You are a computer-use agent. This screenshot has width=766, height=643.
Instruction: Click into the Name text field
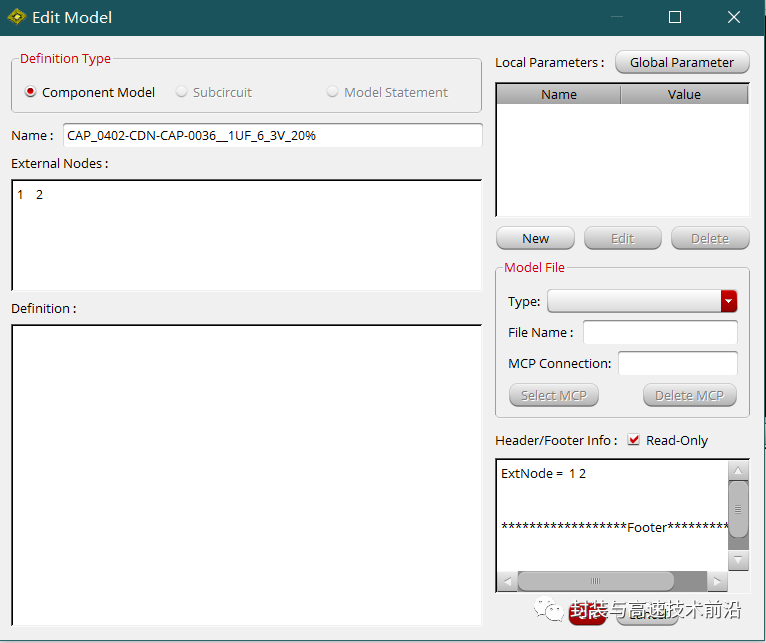point(273,135)
